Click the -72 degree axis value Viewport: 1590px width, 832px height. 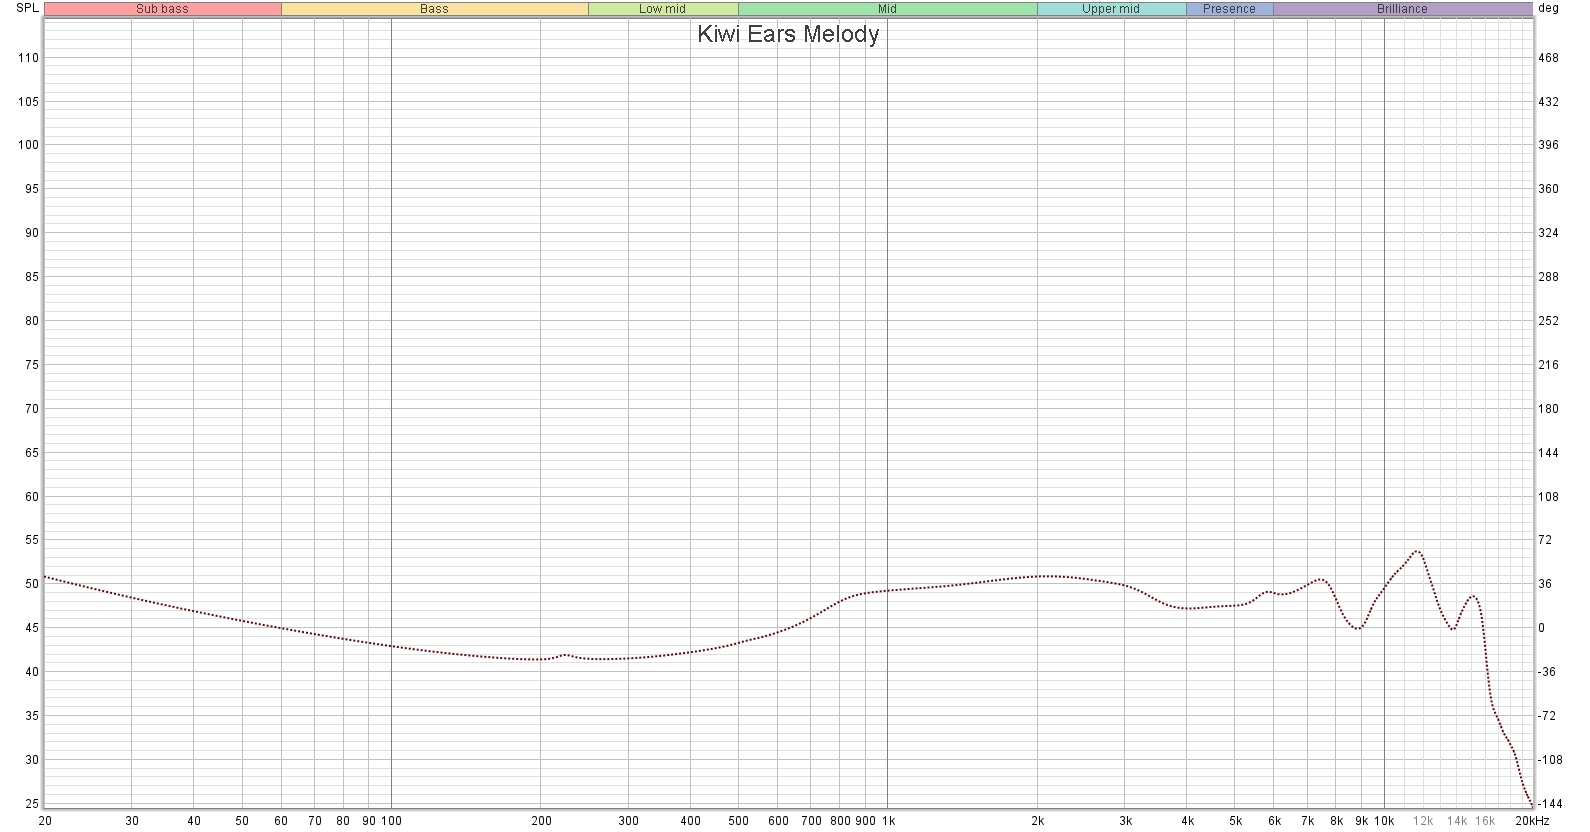pyautogui.click(x=1547, y=716)
